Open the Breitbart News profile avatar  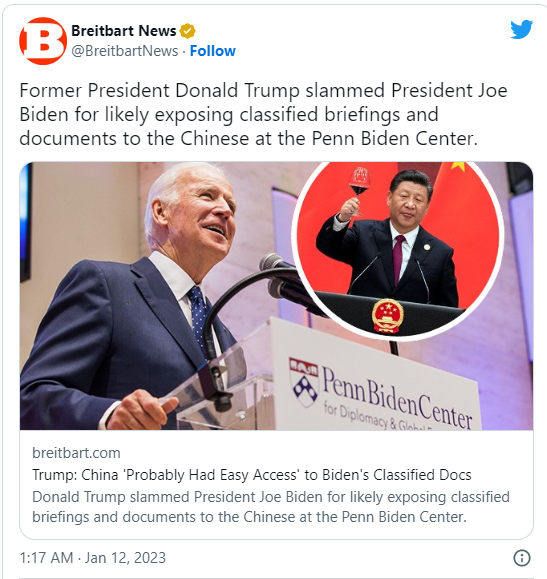pyautogui.click(x=43, y=41)
